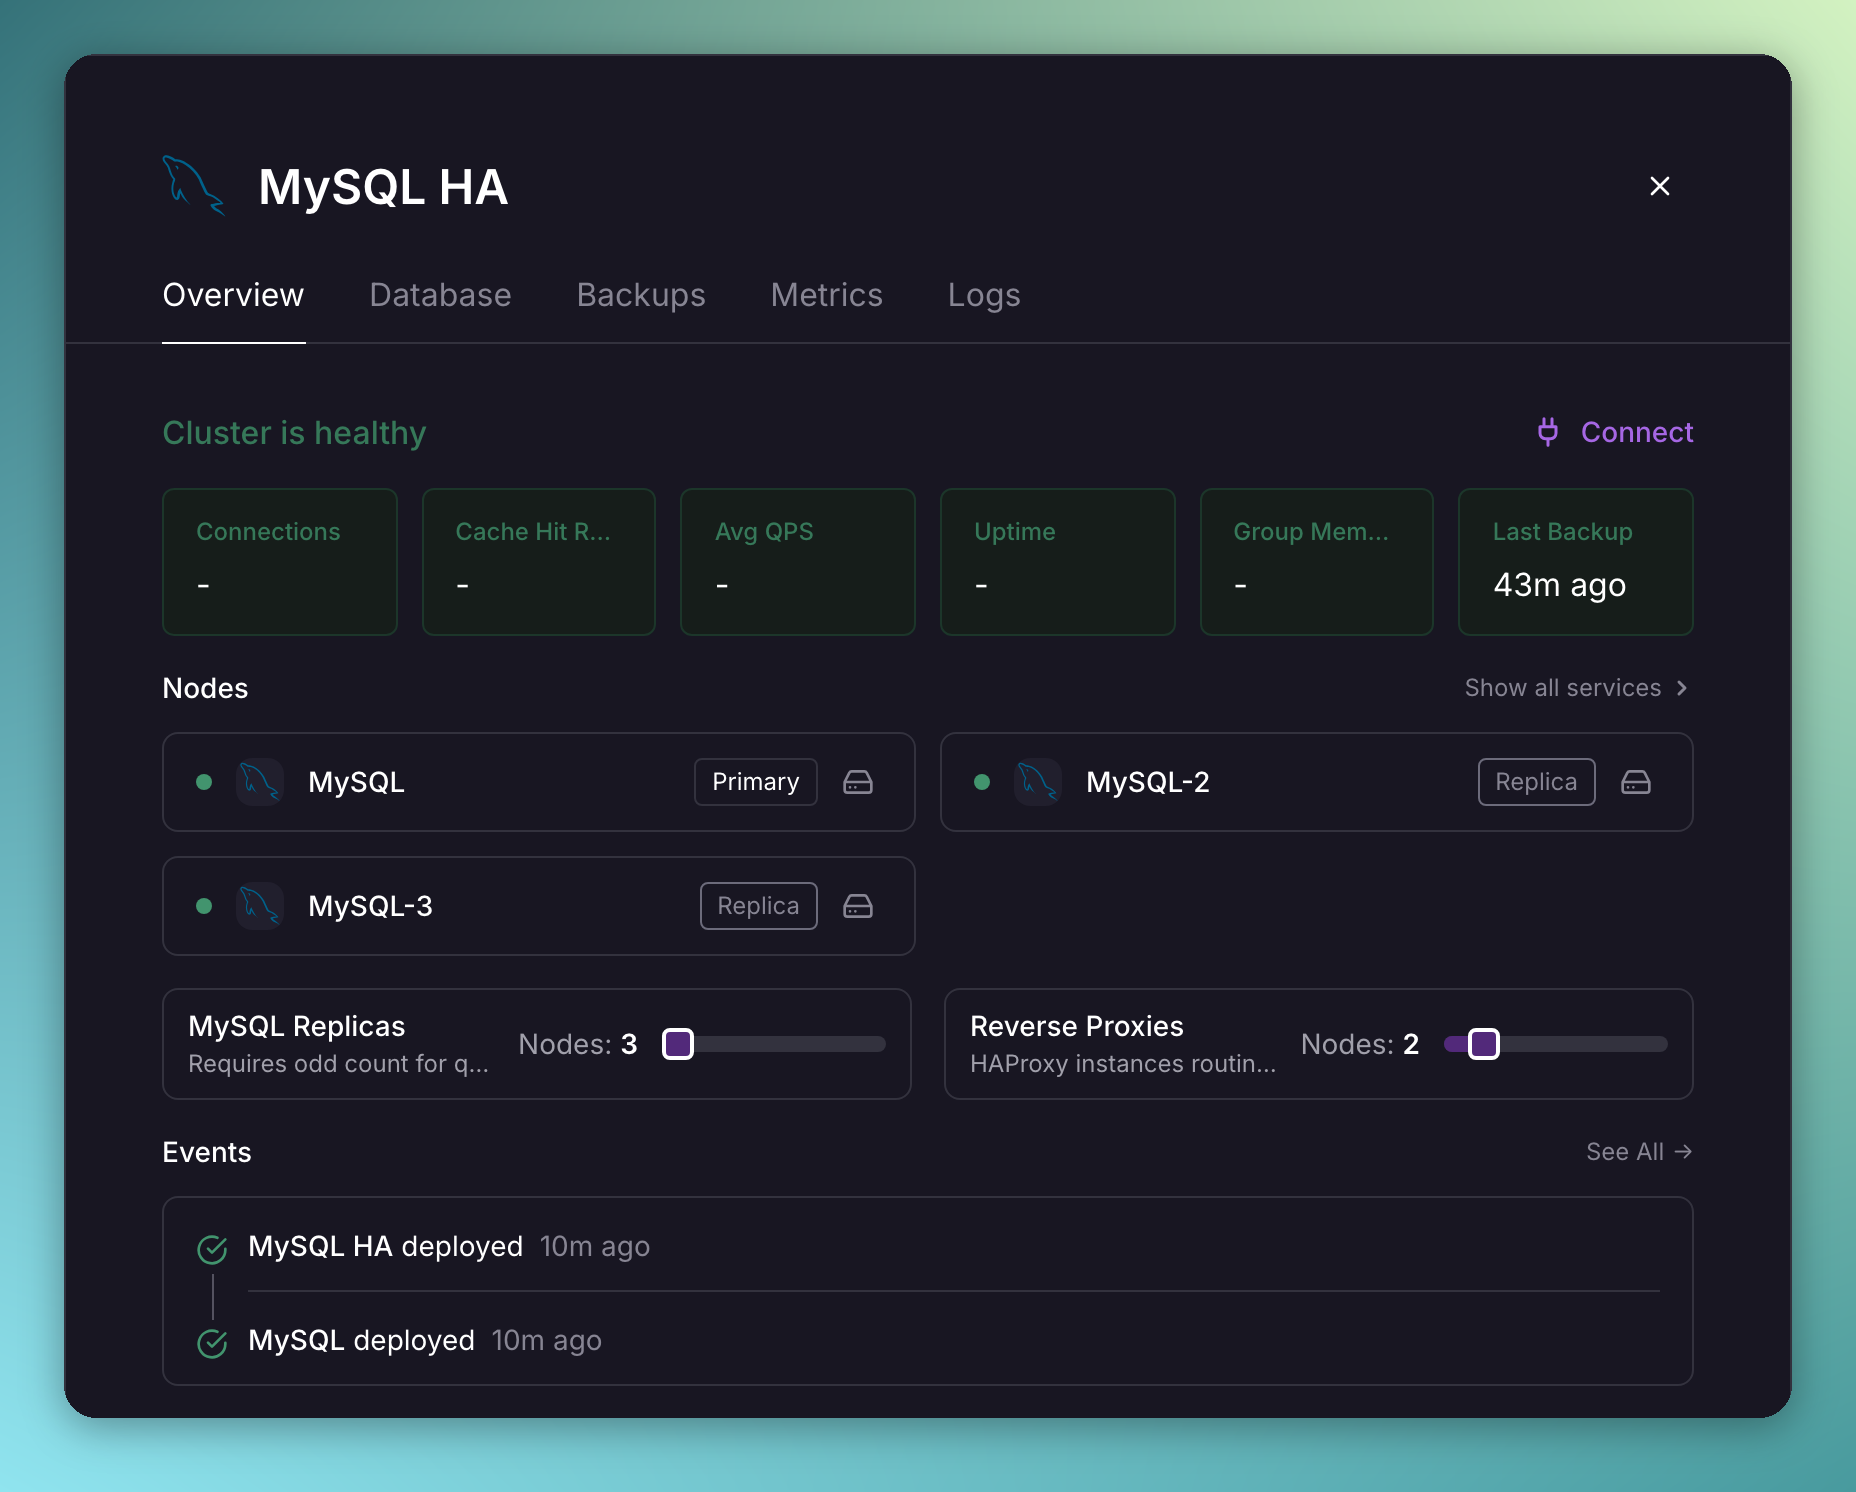This screenshot has height=1492, width=1856.
Task: Click the Cluster is healthy status text
Action: [294, 433]
